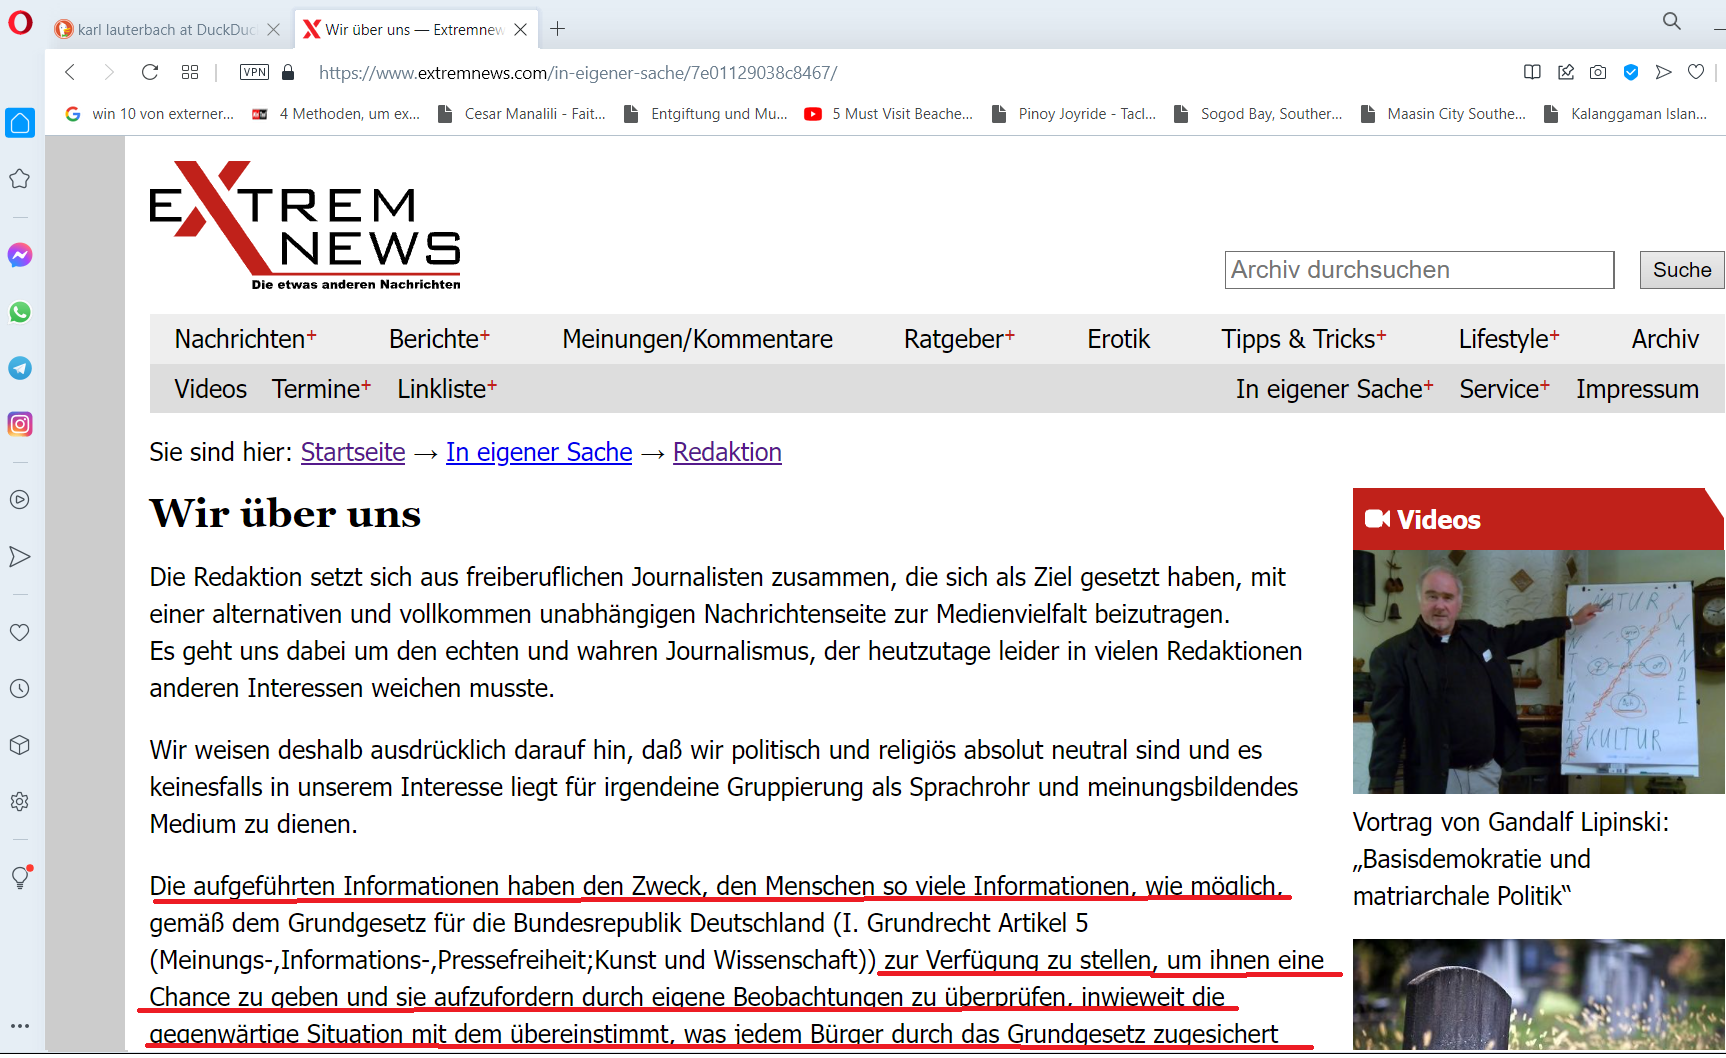
Task: Open the snapshot camera tool
Action: (x=1598, y=72)
